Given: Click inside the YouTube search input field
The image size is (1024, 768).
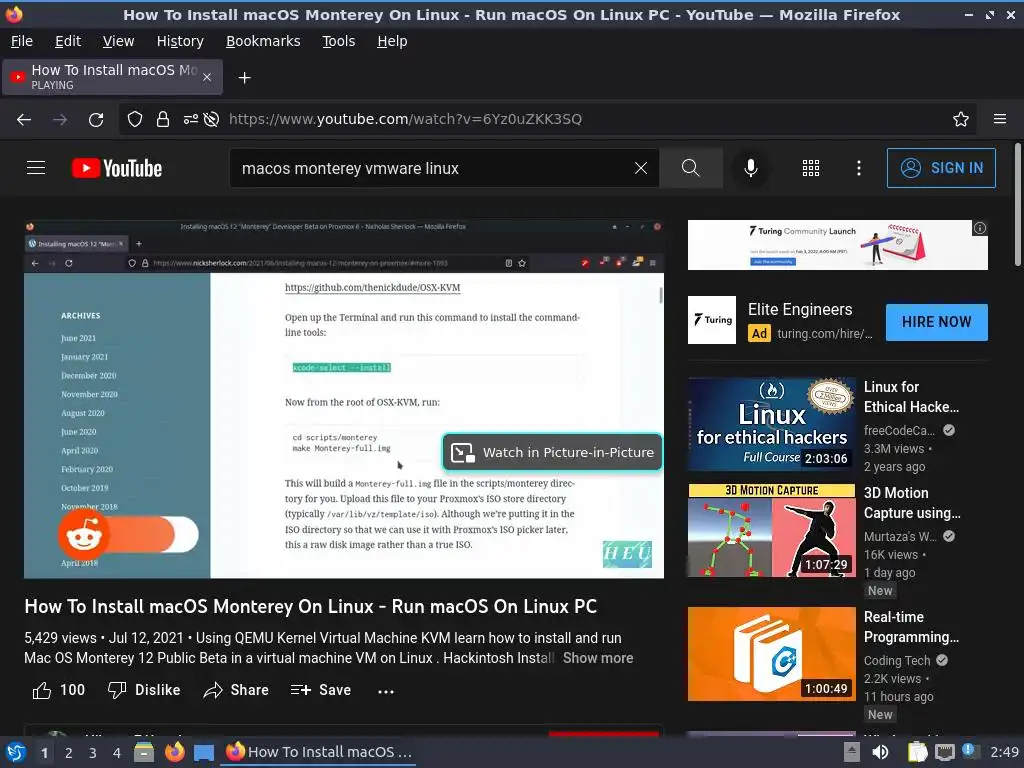Looking at the screenshot, I should pos(431,168).
